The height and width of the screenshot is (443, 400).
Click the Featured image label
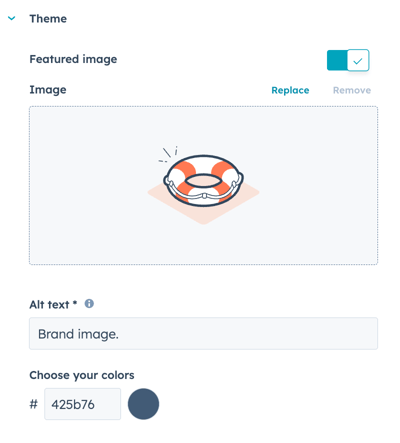[73, 59]
